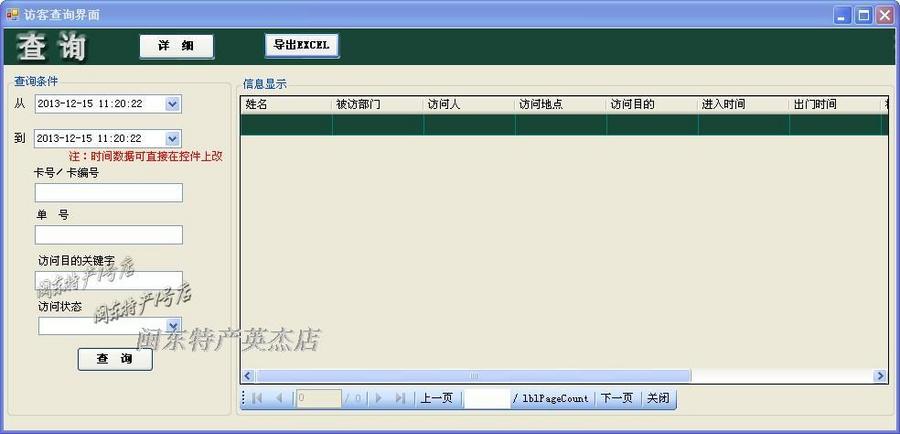
Task: Click 下一页 next page button
Action: point(616,398)
